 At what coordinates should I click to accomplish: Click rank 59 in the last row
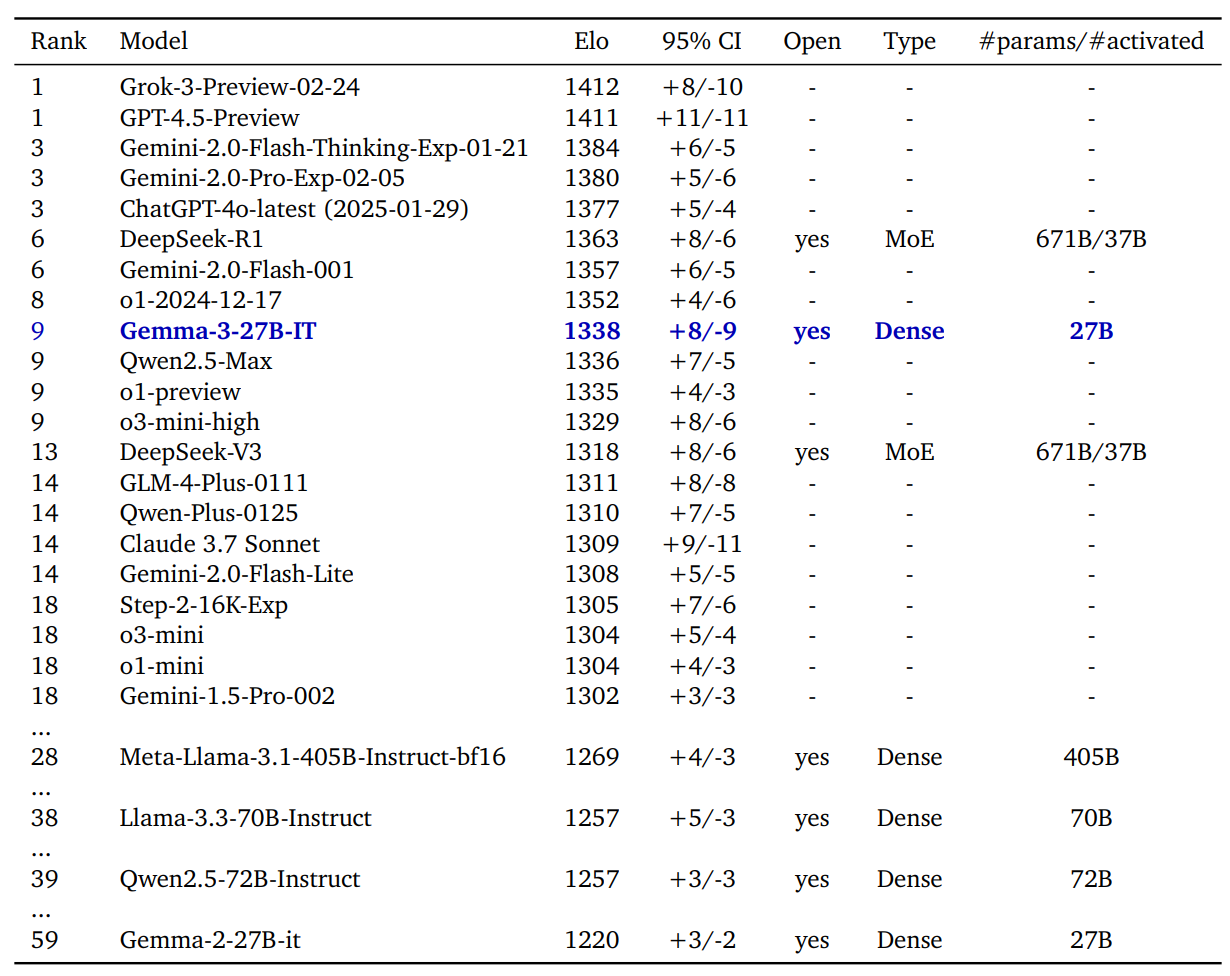pos(44,940)
